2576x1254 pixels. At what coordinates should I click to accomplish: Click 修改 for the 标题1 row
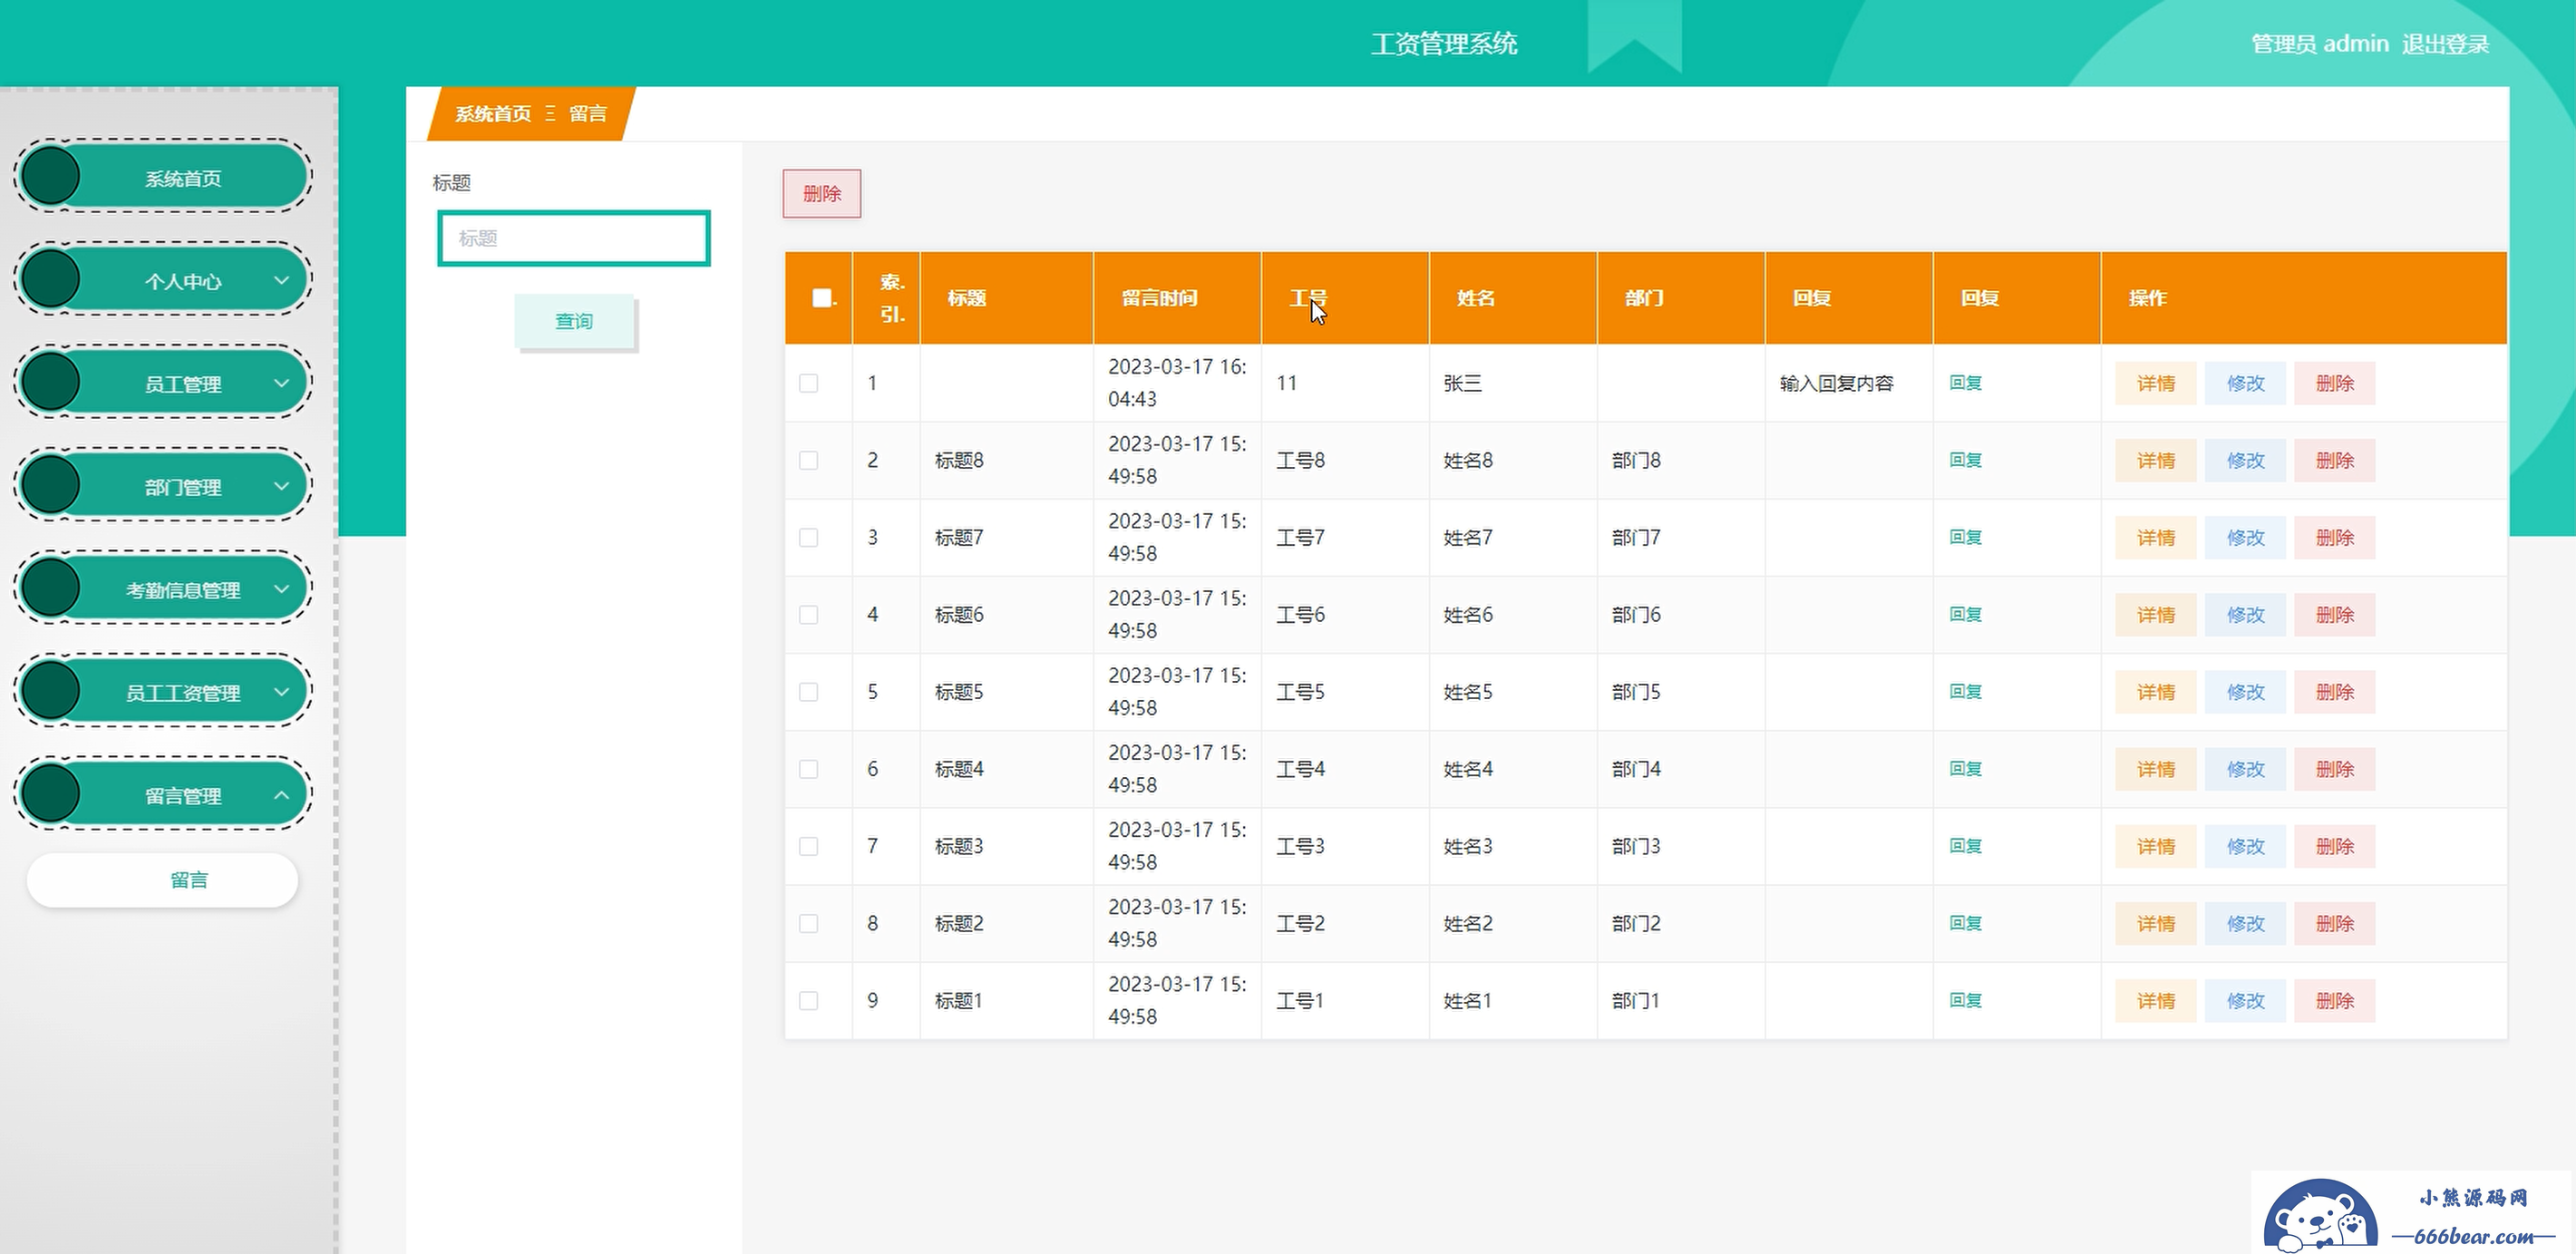click(x=2246, y=1000)
